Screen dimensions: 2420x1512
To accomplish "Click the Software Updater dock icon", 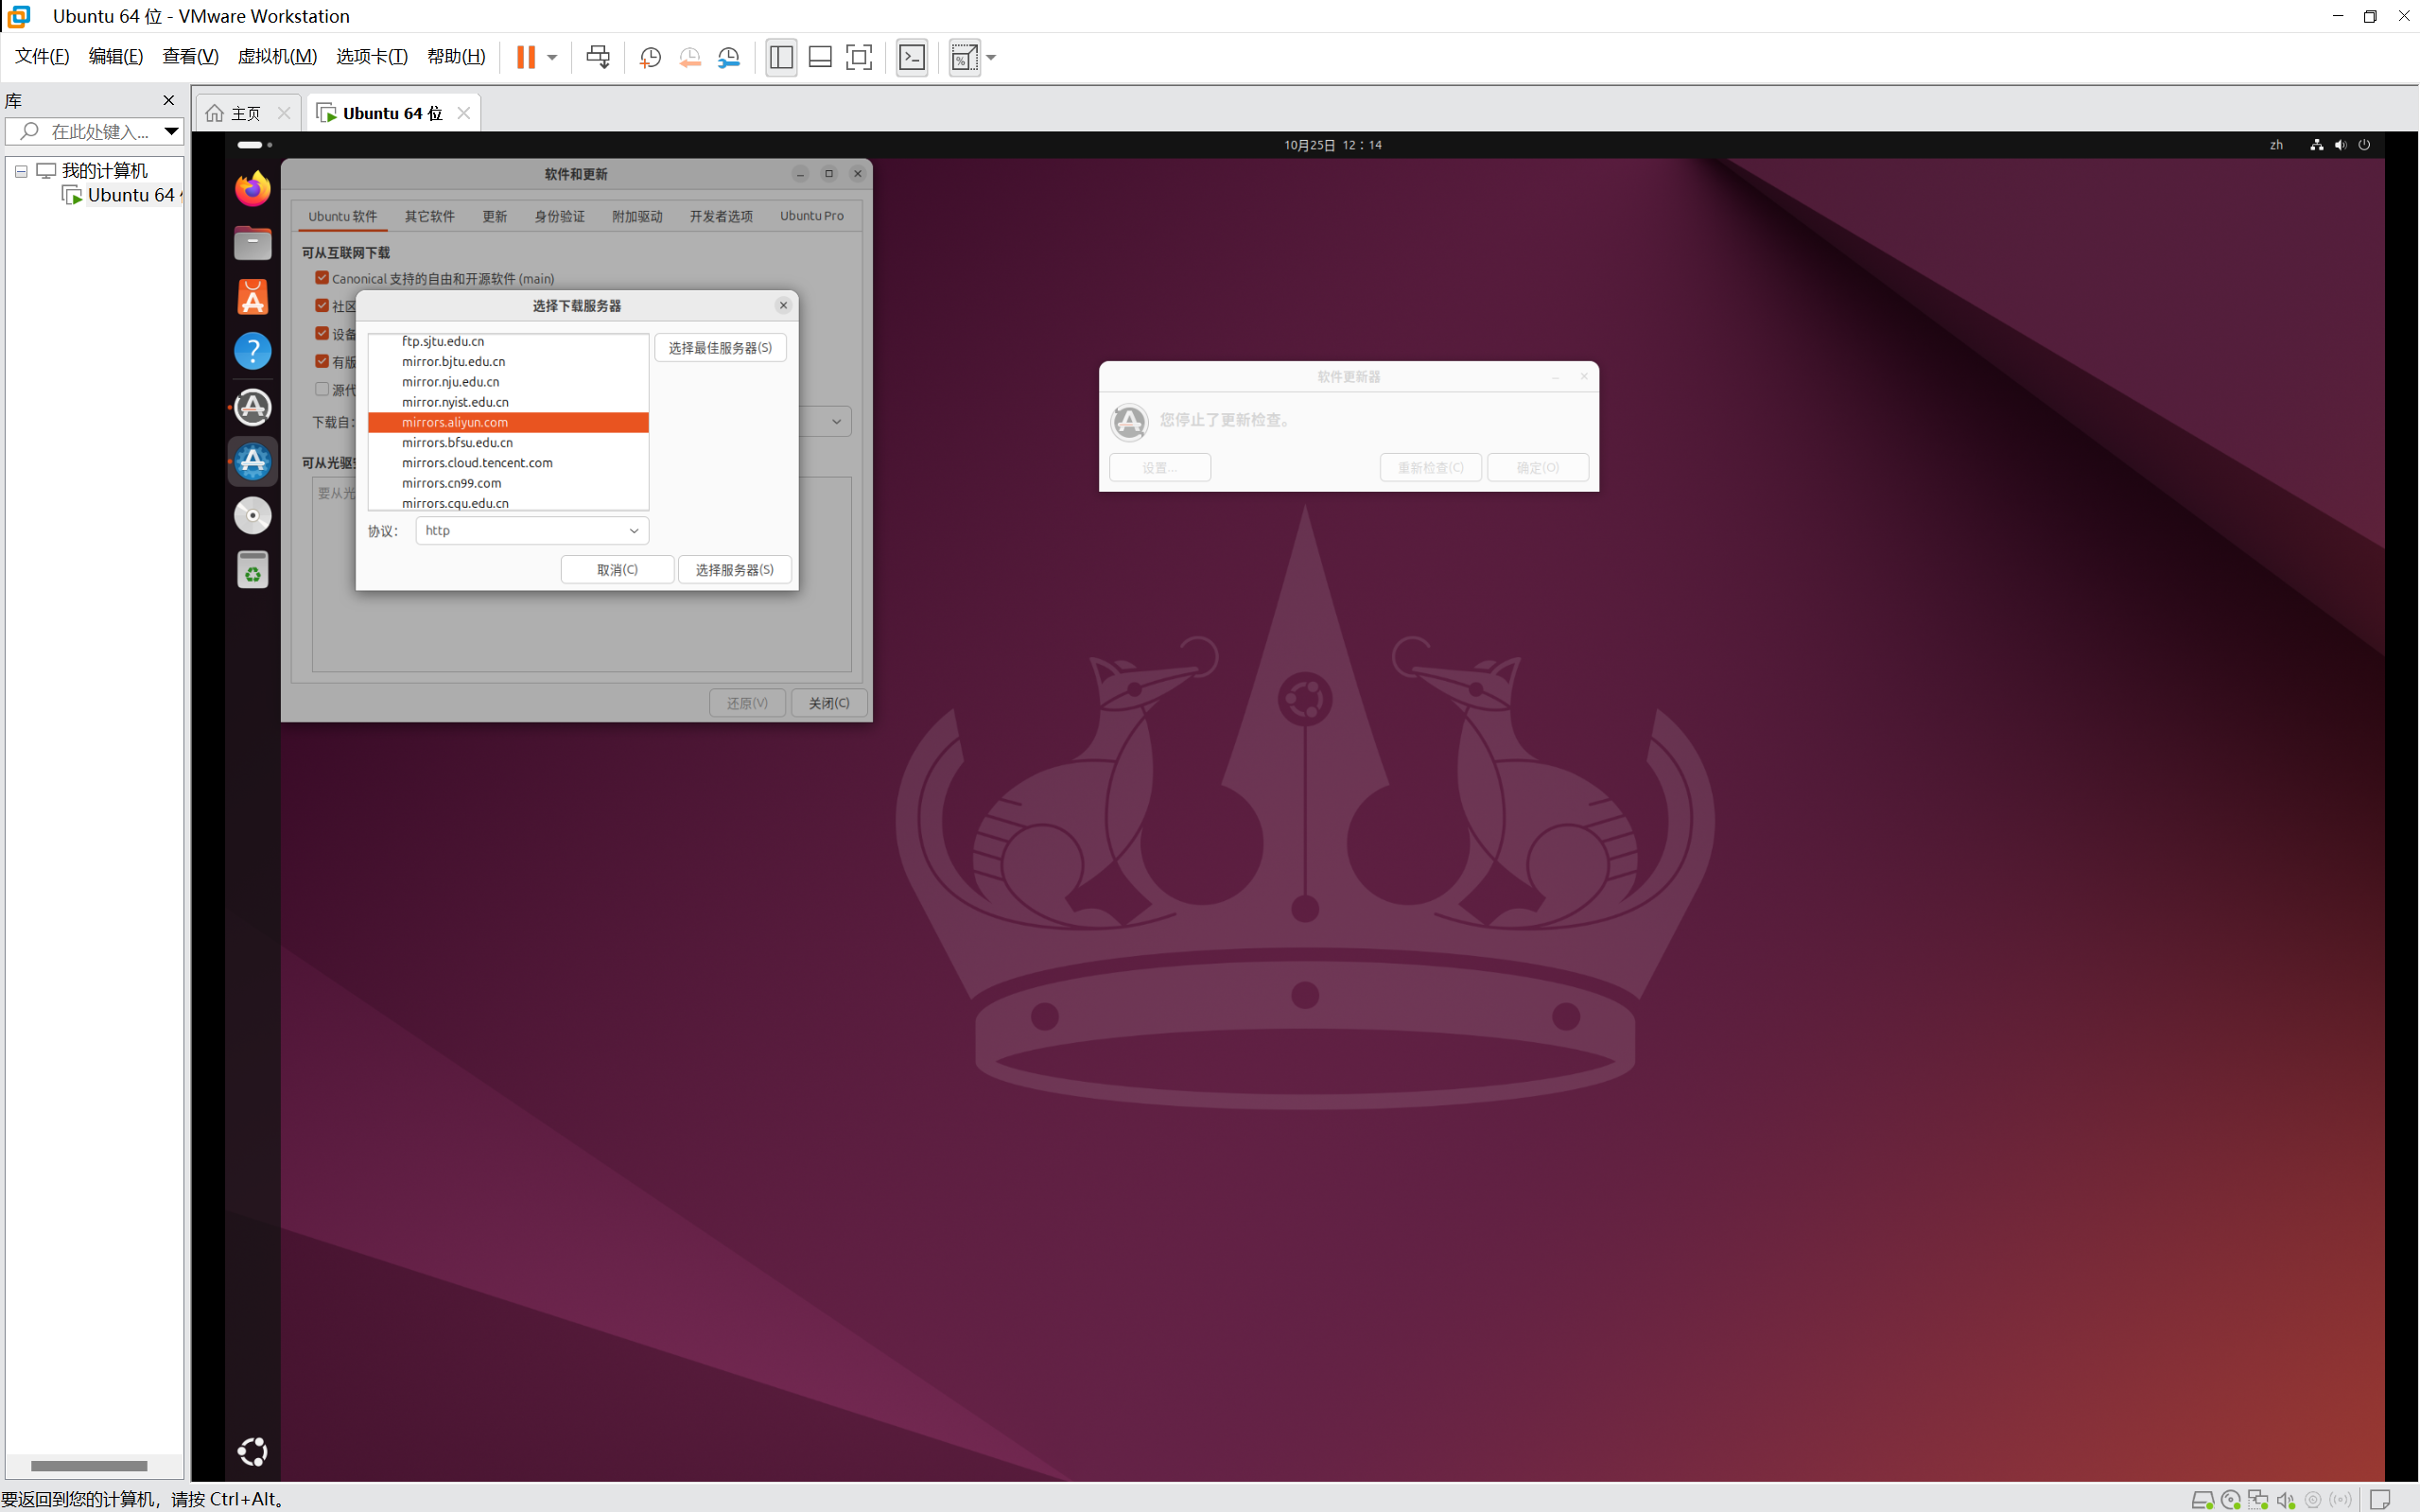I will point(252,407).
